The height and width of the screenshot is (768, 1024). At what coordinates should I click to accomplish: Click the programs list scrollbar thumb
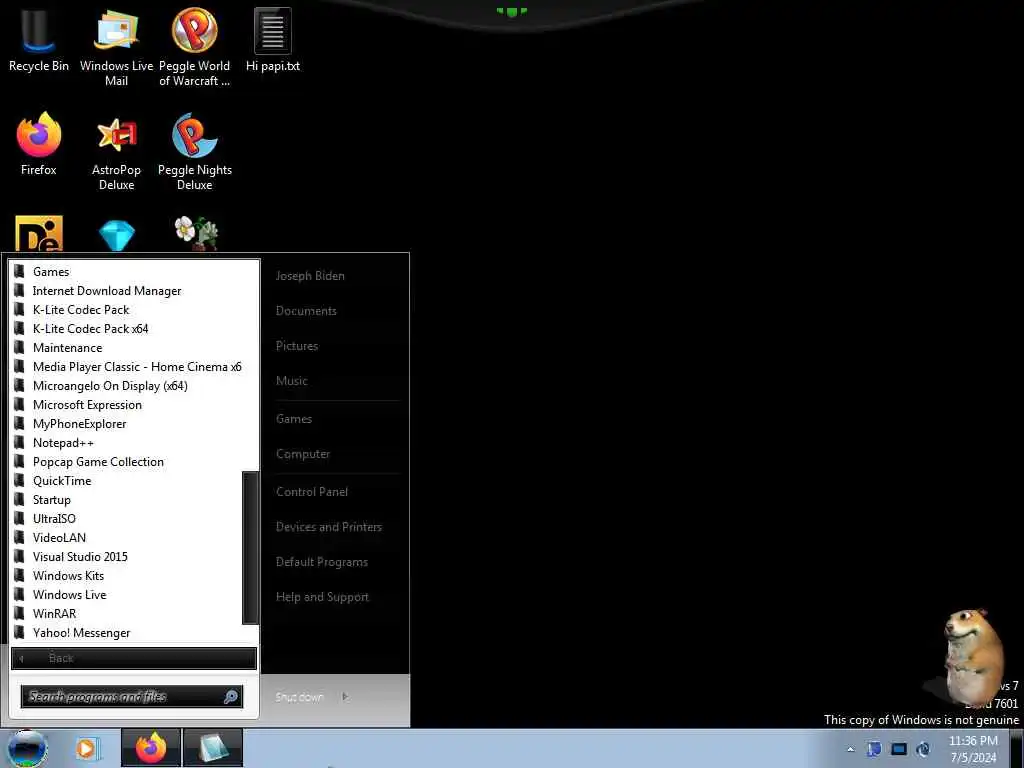[250, 547]
